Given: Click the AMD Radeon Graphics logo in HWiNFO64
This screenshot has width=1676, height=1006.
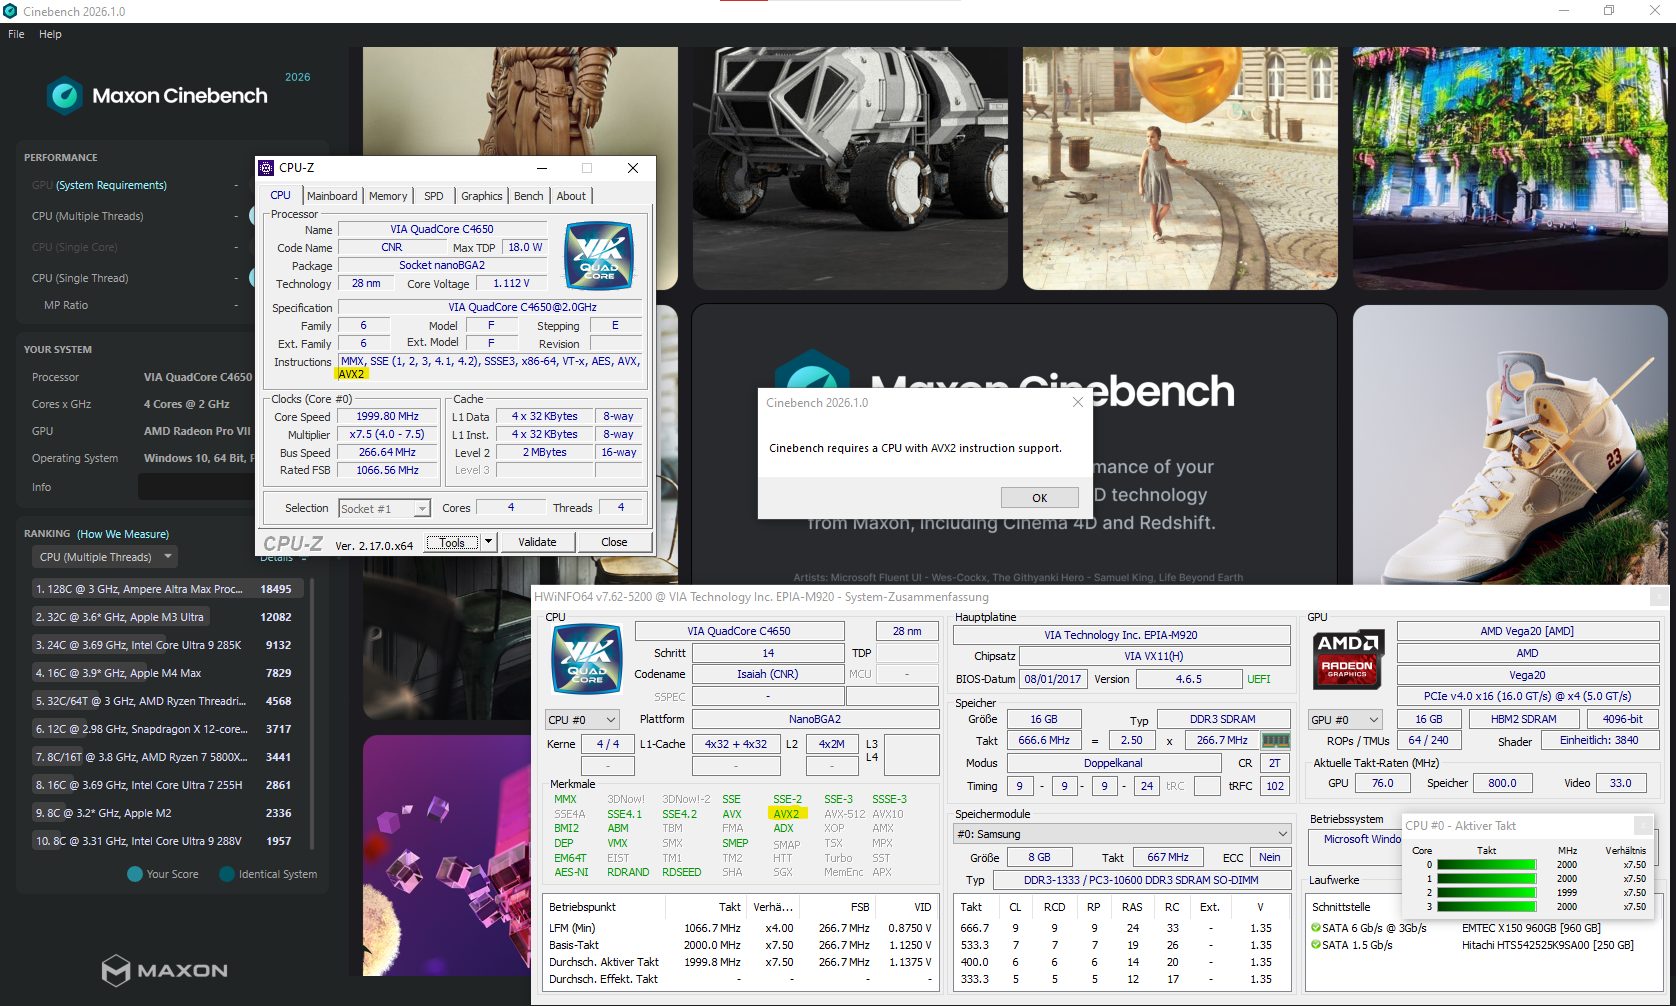Looking at the screenshot, I should [x=1347, y=659].
